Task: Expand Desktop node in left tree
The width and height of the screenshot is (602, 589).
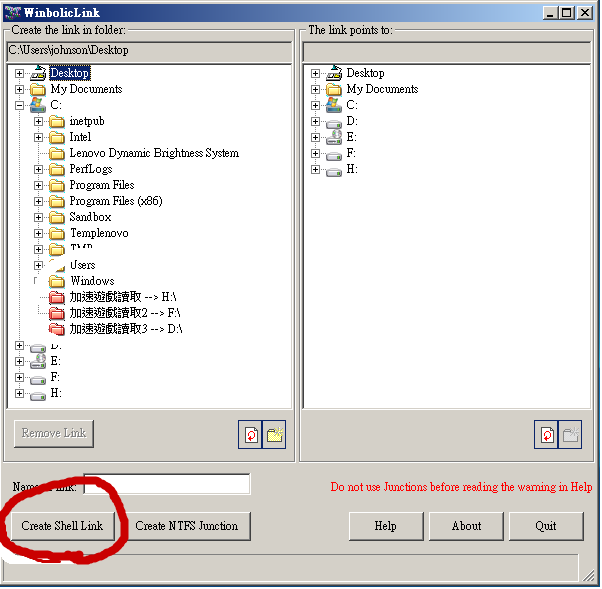Action: click(19, 73)
